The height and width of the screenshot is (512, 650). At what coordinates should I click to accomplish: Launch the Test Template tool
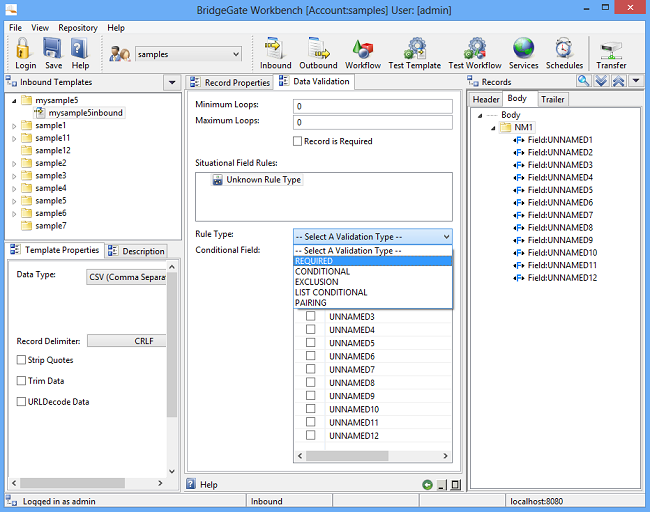click(x=415, y=49)
